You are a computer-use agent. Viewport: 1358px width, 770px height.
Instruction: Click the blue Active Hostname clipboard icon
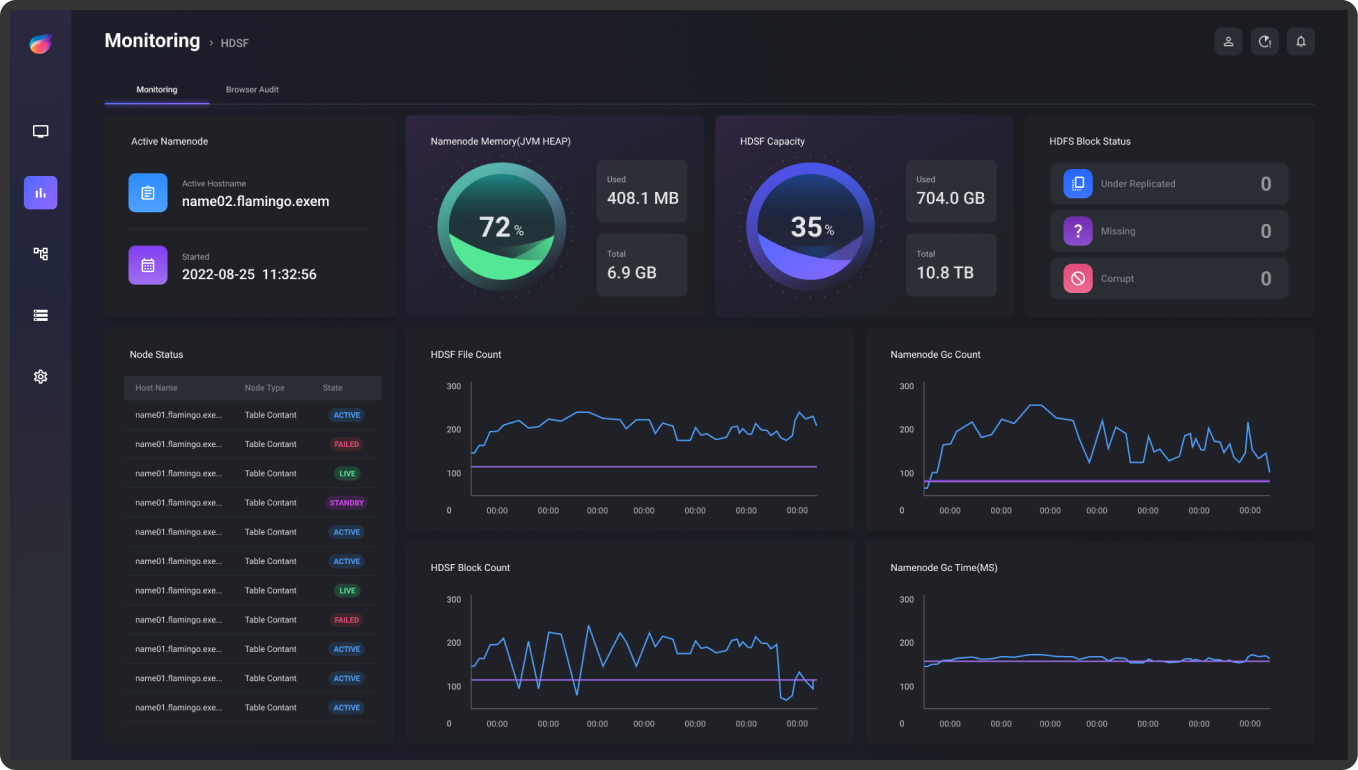click(x=148, y=192)
